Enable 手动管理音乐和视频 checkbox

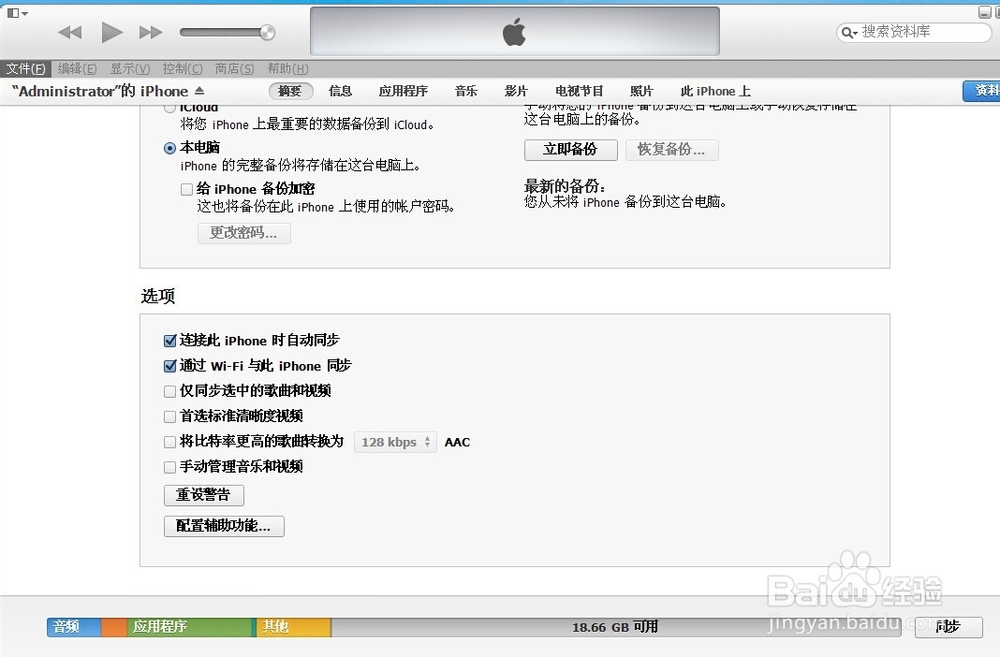click(170, 467)
